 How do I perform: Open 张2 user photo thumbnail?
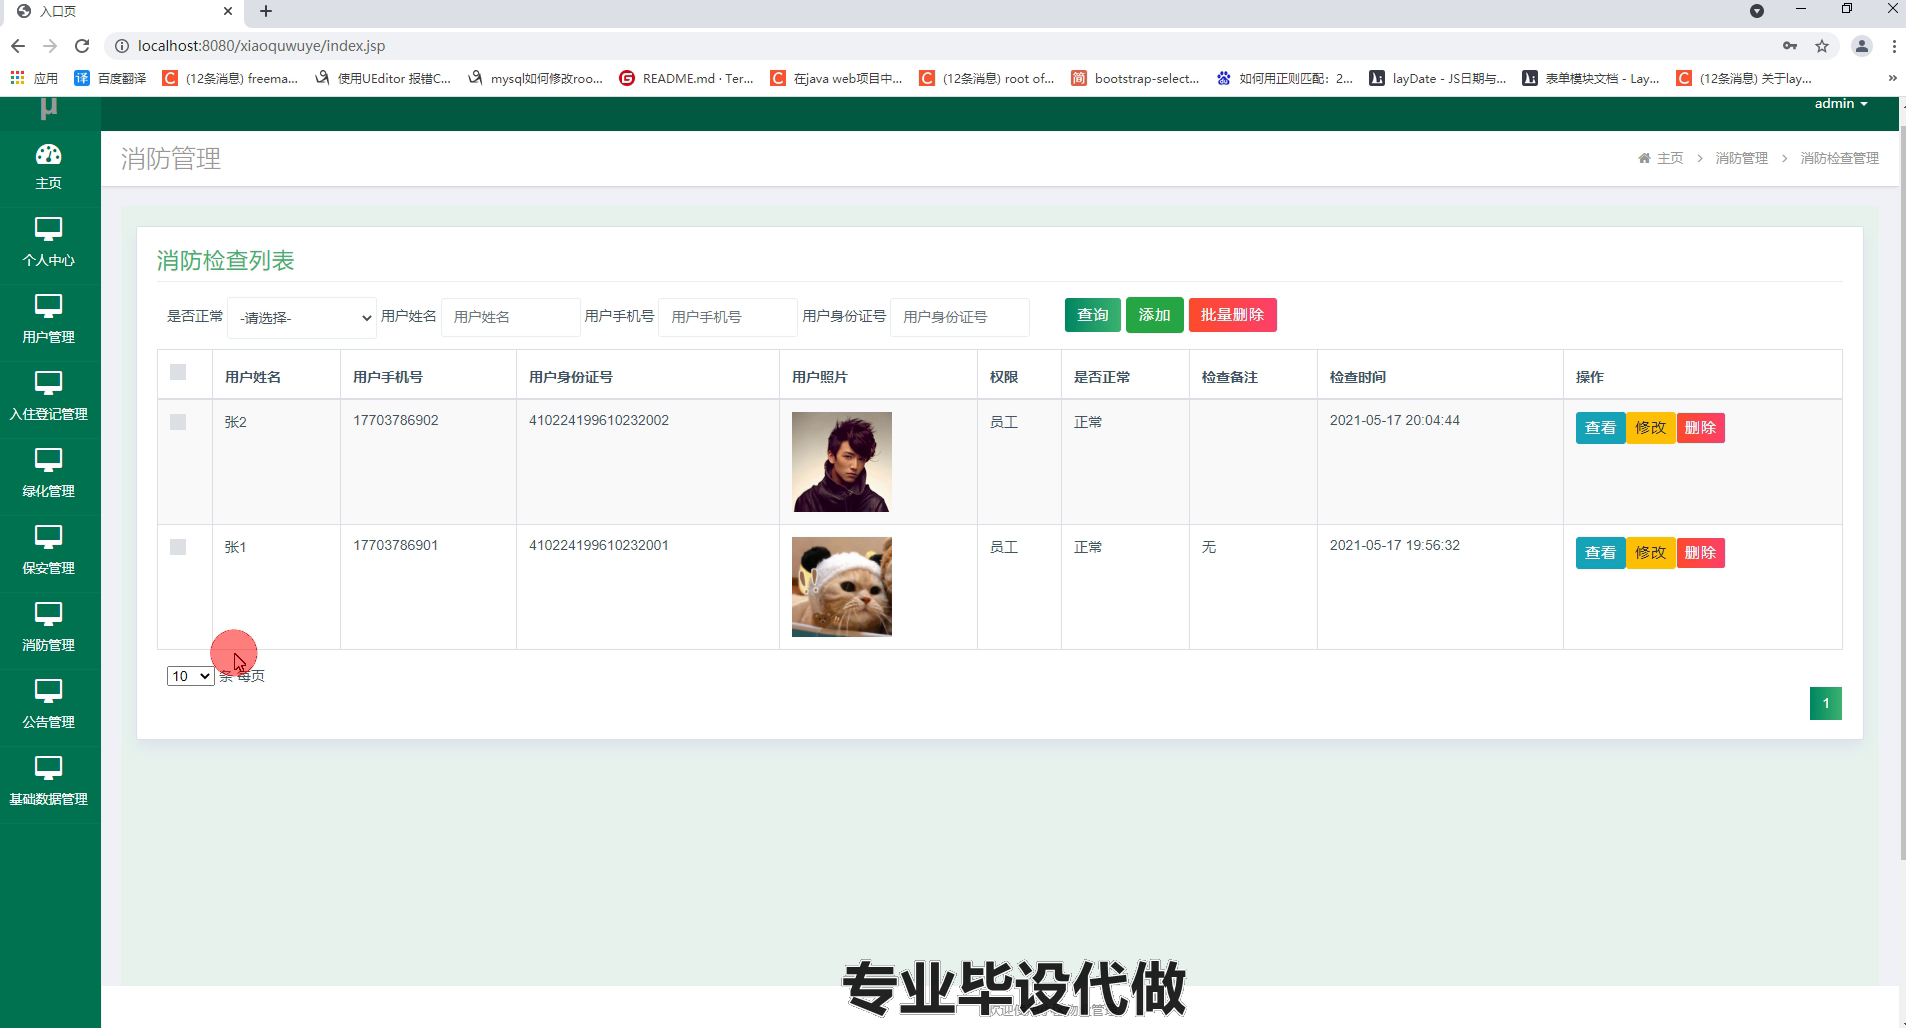pyautogui.click(x=842, y=462)
